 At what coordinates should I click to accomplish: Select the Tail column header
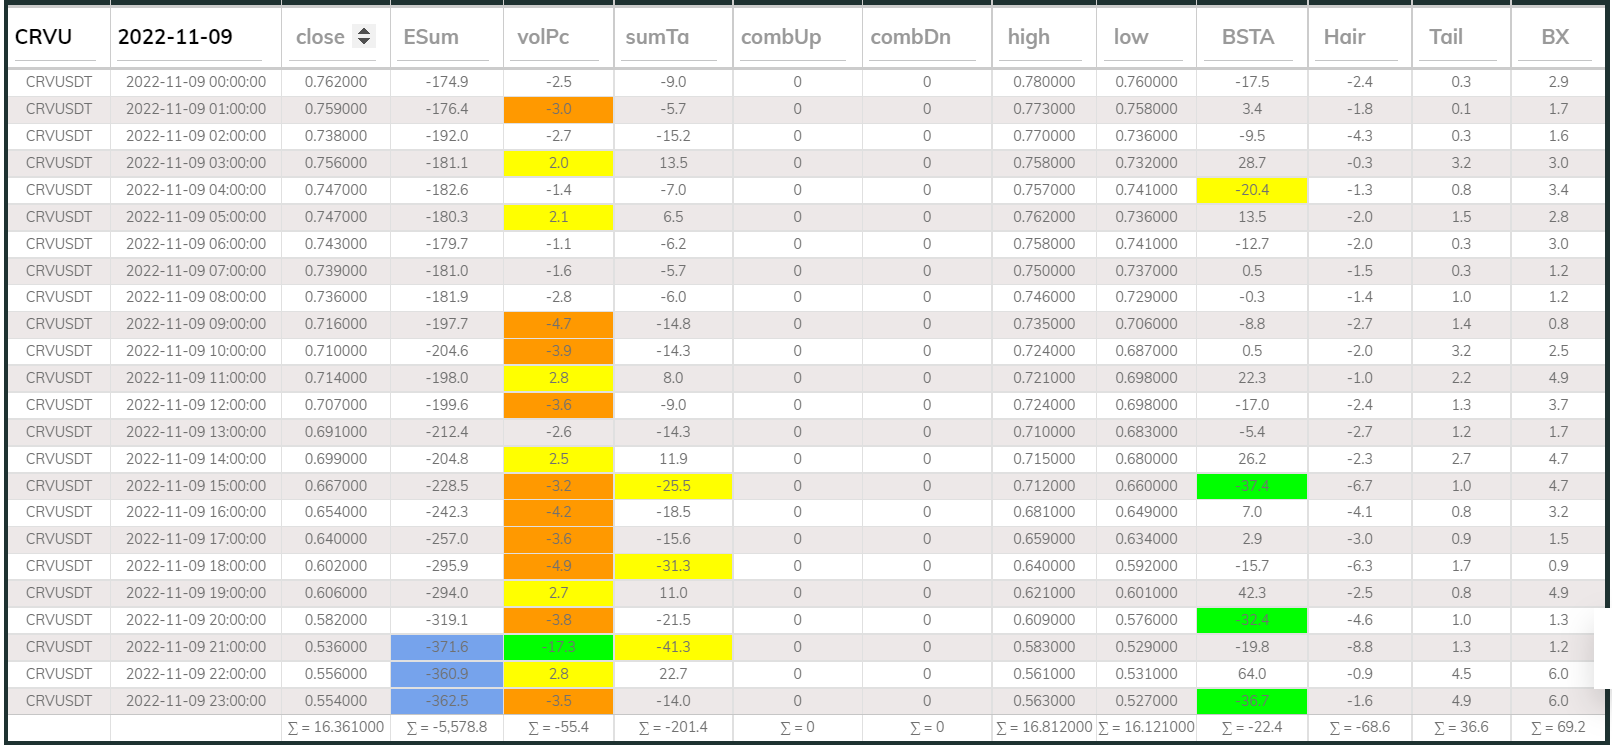coord(1446,37)
